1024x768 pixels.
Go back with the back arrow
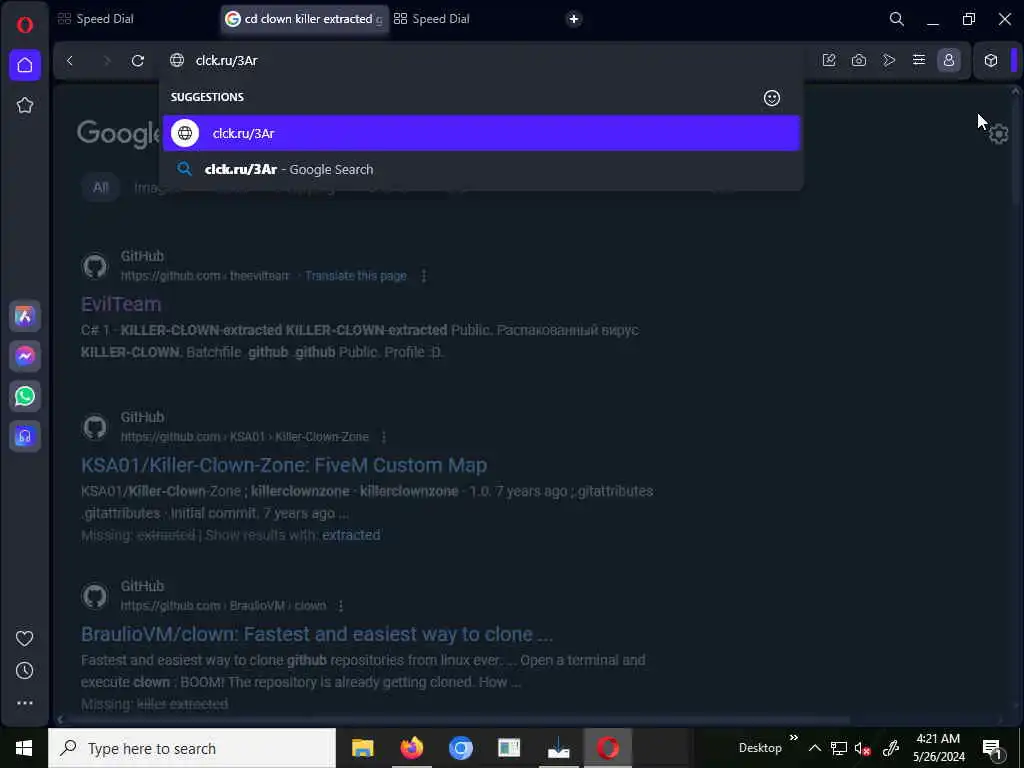coord(70,61)
